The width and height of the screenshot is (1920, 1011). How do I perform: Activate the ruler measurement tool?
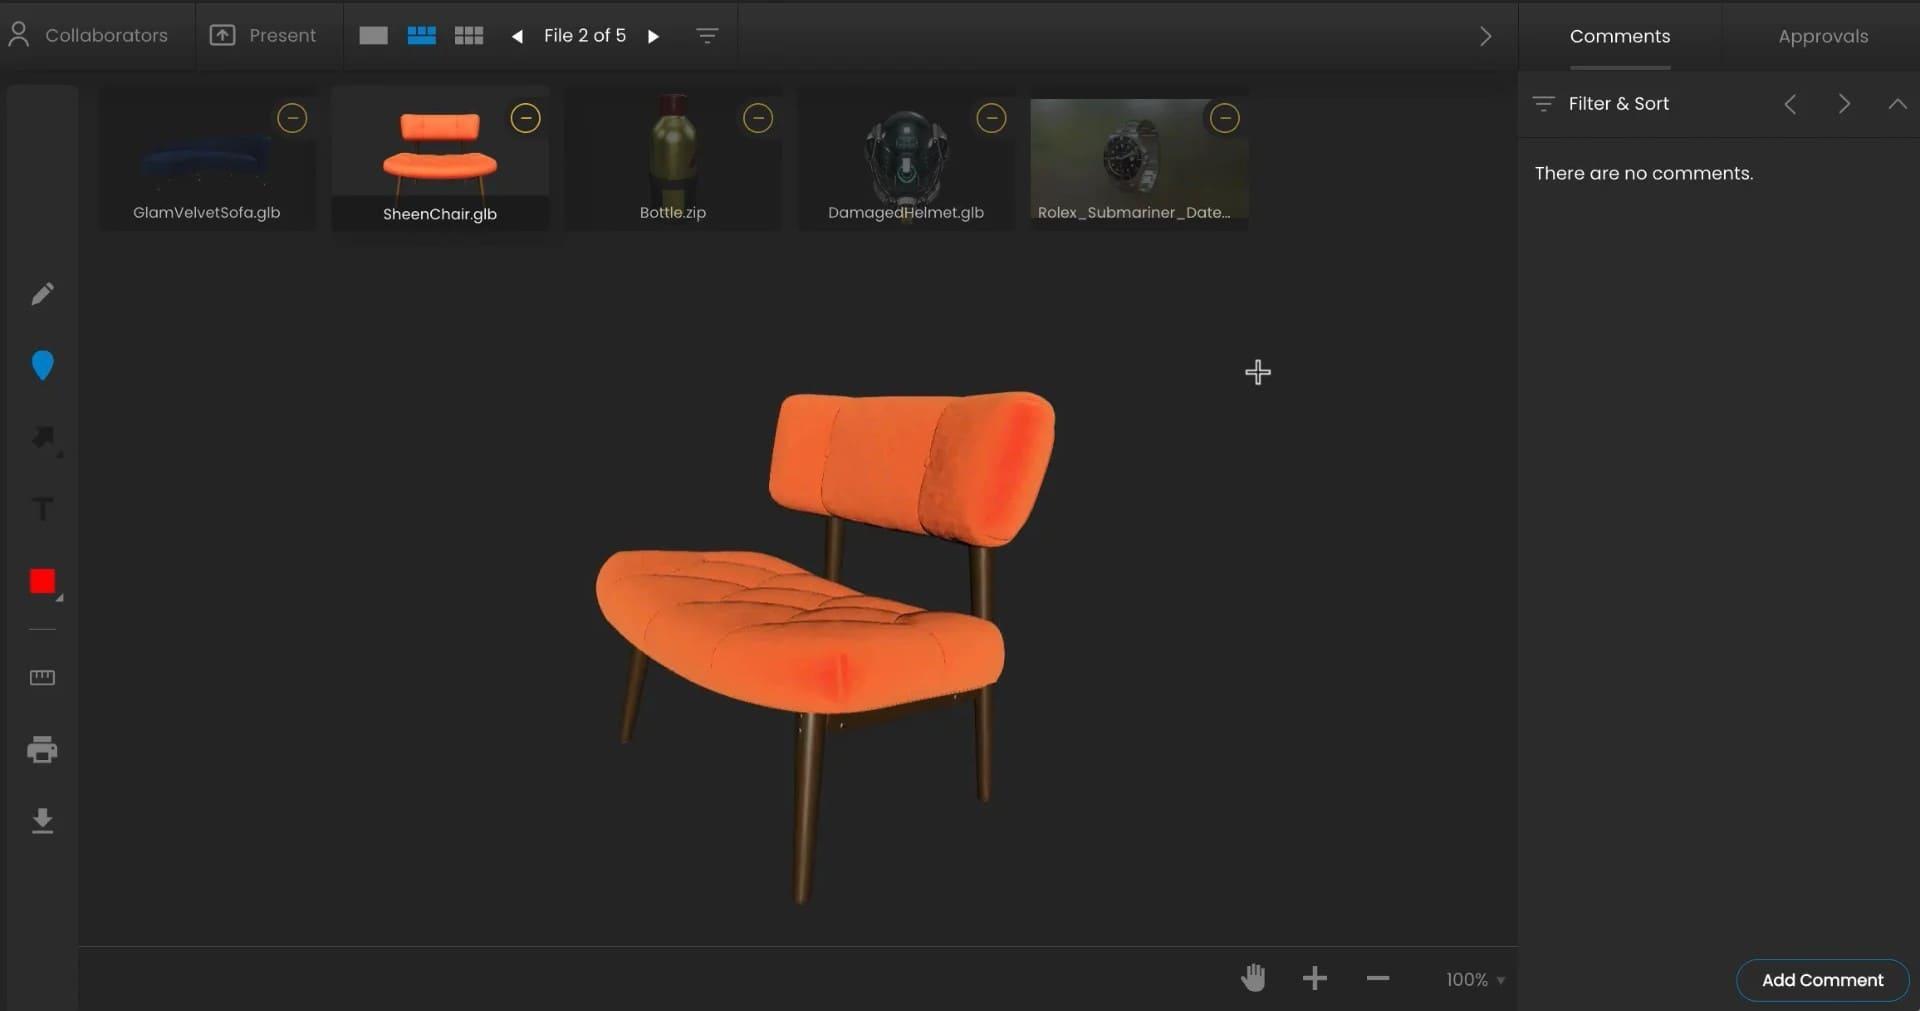coord(42,678)
